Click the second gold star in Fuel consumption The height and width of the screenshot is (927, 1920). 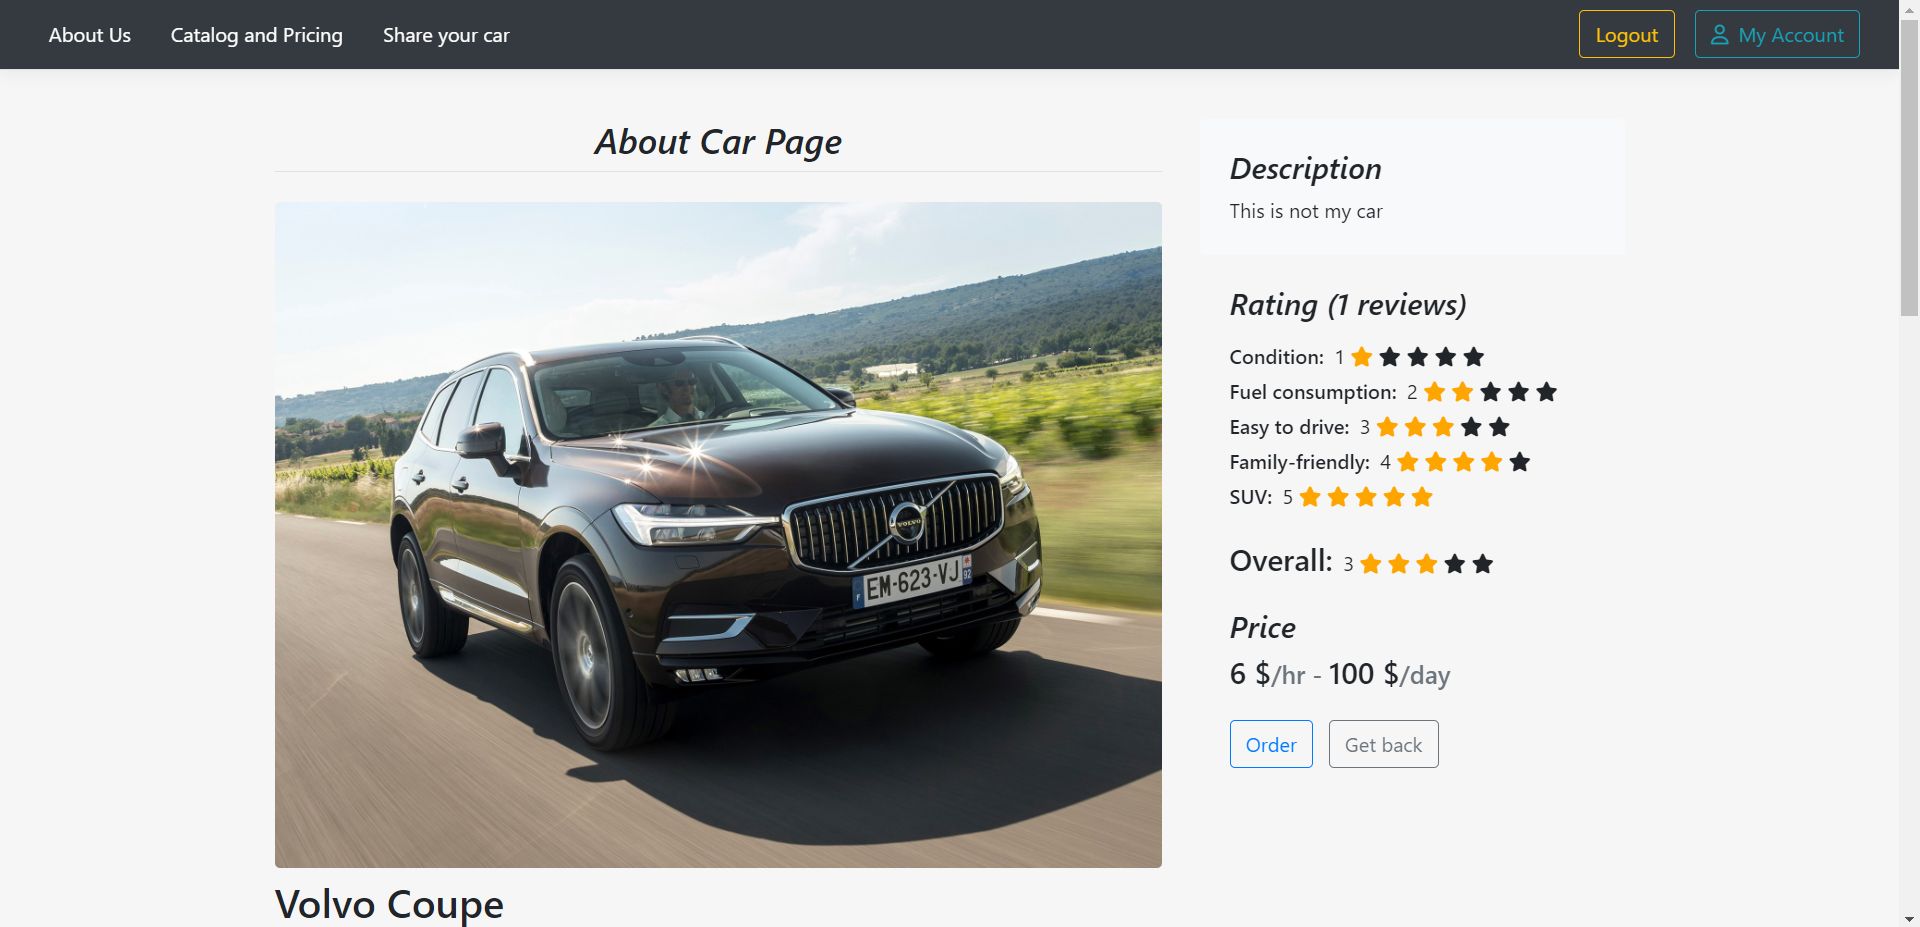coord(1462,392)
